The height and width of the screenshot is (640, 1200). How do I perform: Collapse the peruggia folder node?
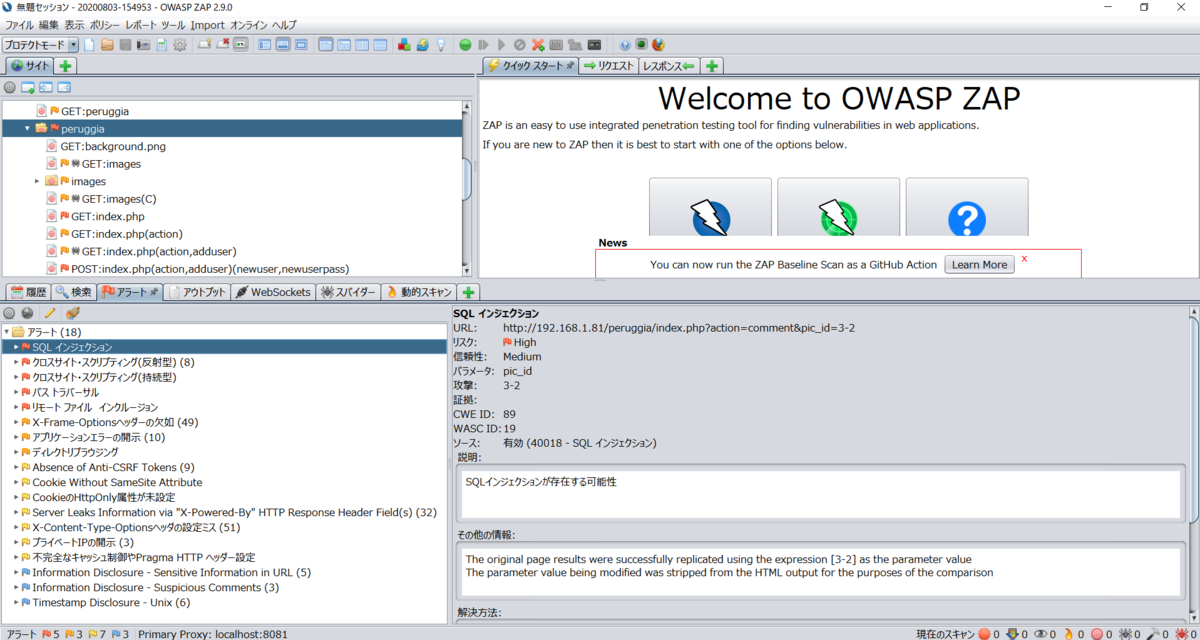(x=27, y=129)
